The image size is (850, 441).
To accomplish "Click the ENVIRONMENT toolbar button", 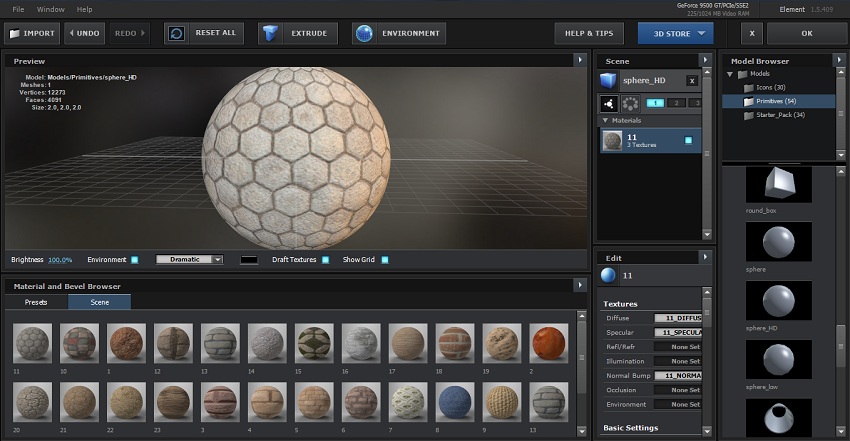I will [x=399, y=34].
